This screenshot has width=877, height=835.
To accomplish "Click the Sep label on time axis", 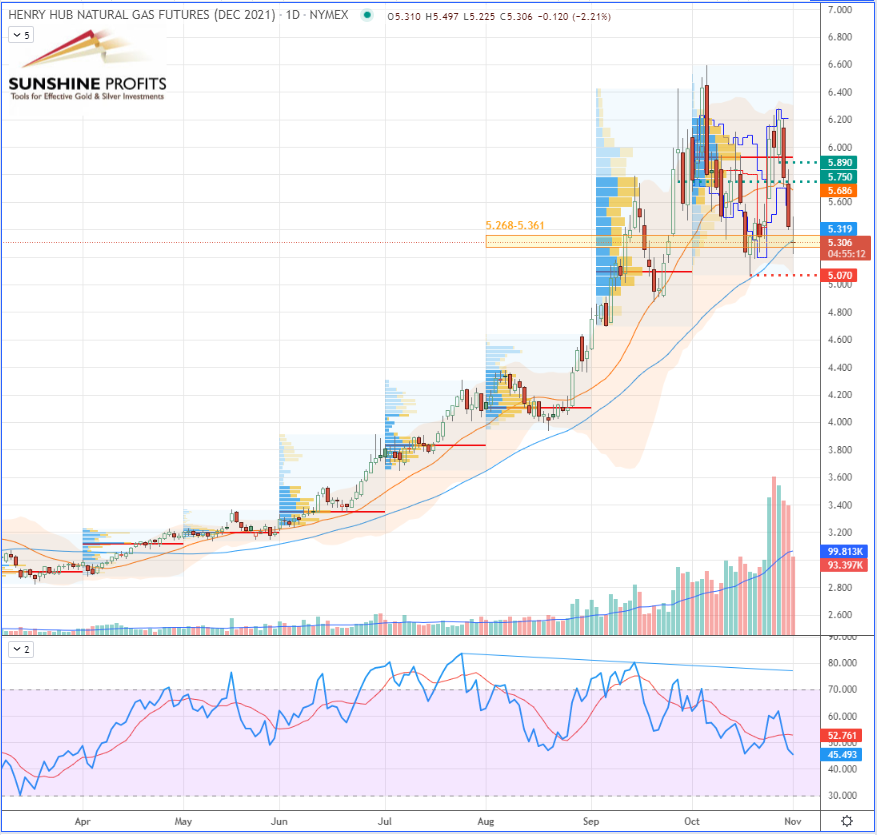I will (x=591, y=821).
